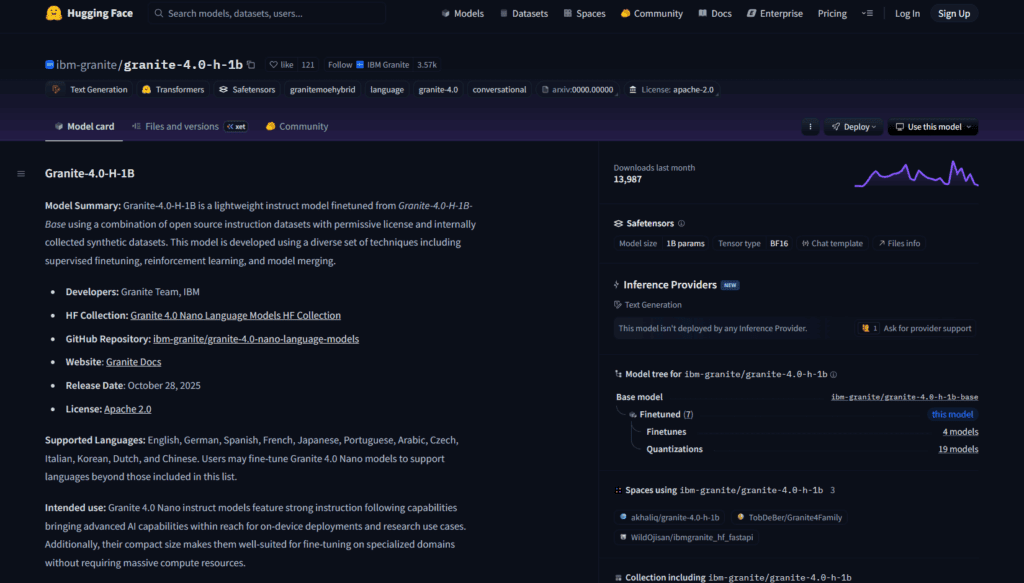Open the Use this model dropdown
The width and height of the screenshot is (1024, 583).
click(x=933, y=127)
